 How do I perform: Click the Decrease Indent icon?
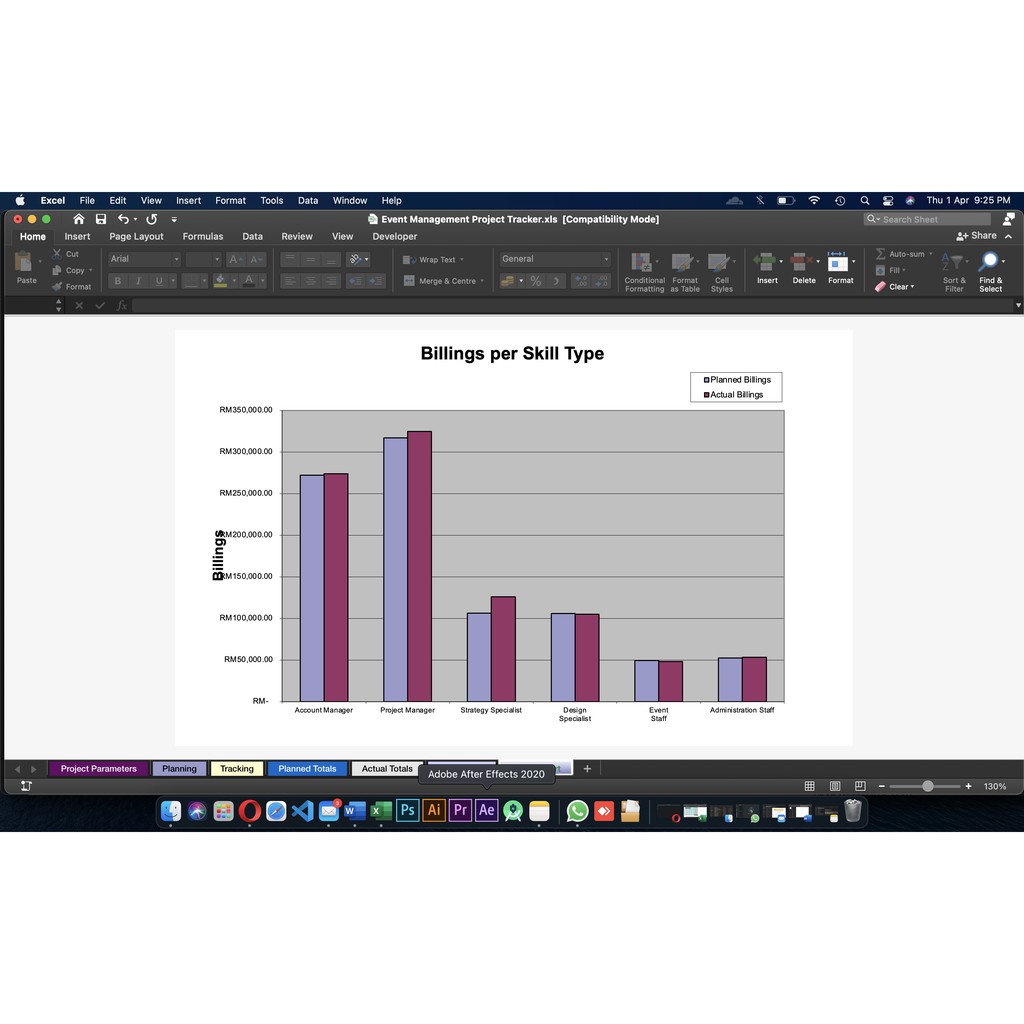pyautogui.click(x=355, y=281)
